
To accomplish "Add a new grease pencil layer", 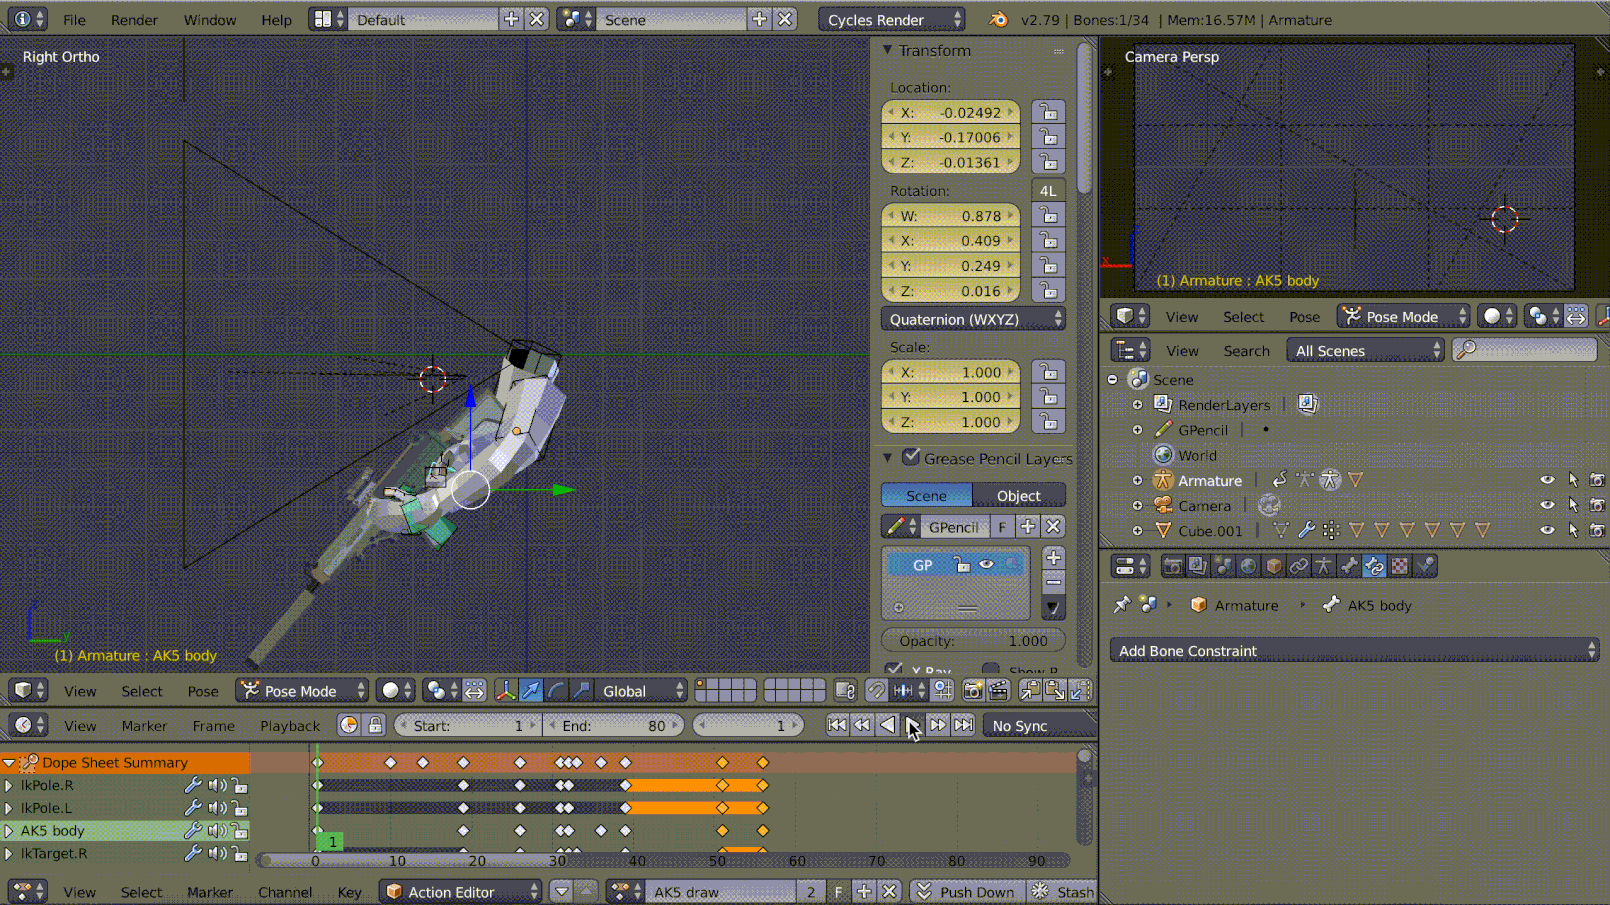I will click(1053, 558).
